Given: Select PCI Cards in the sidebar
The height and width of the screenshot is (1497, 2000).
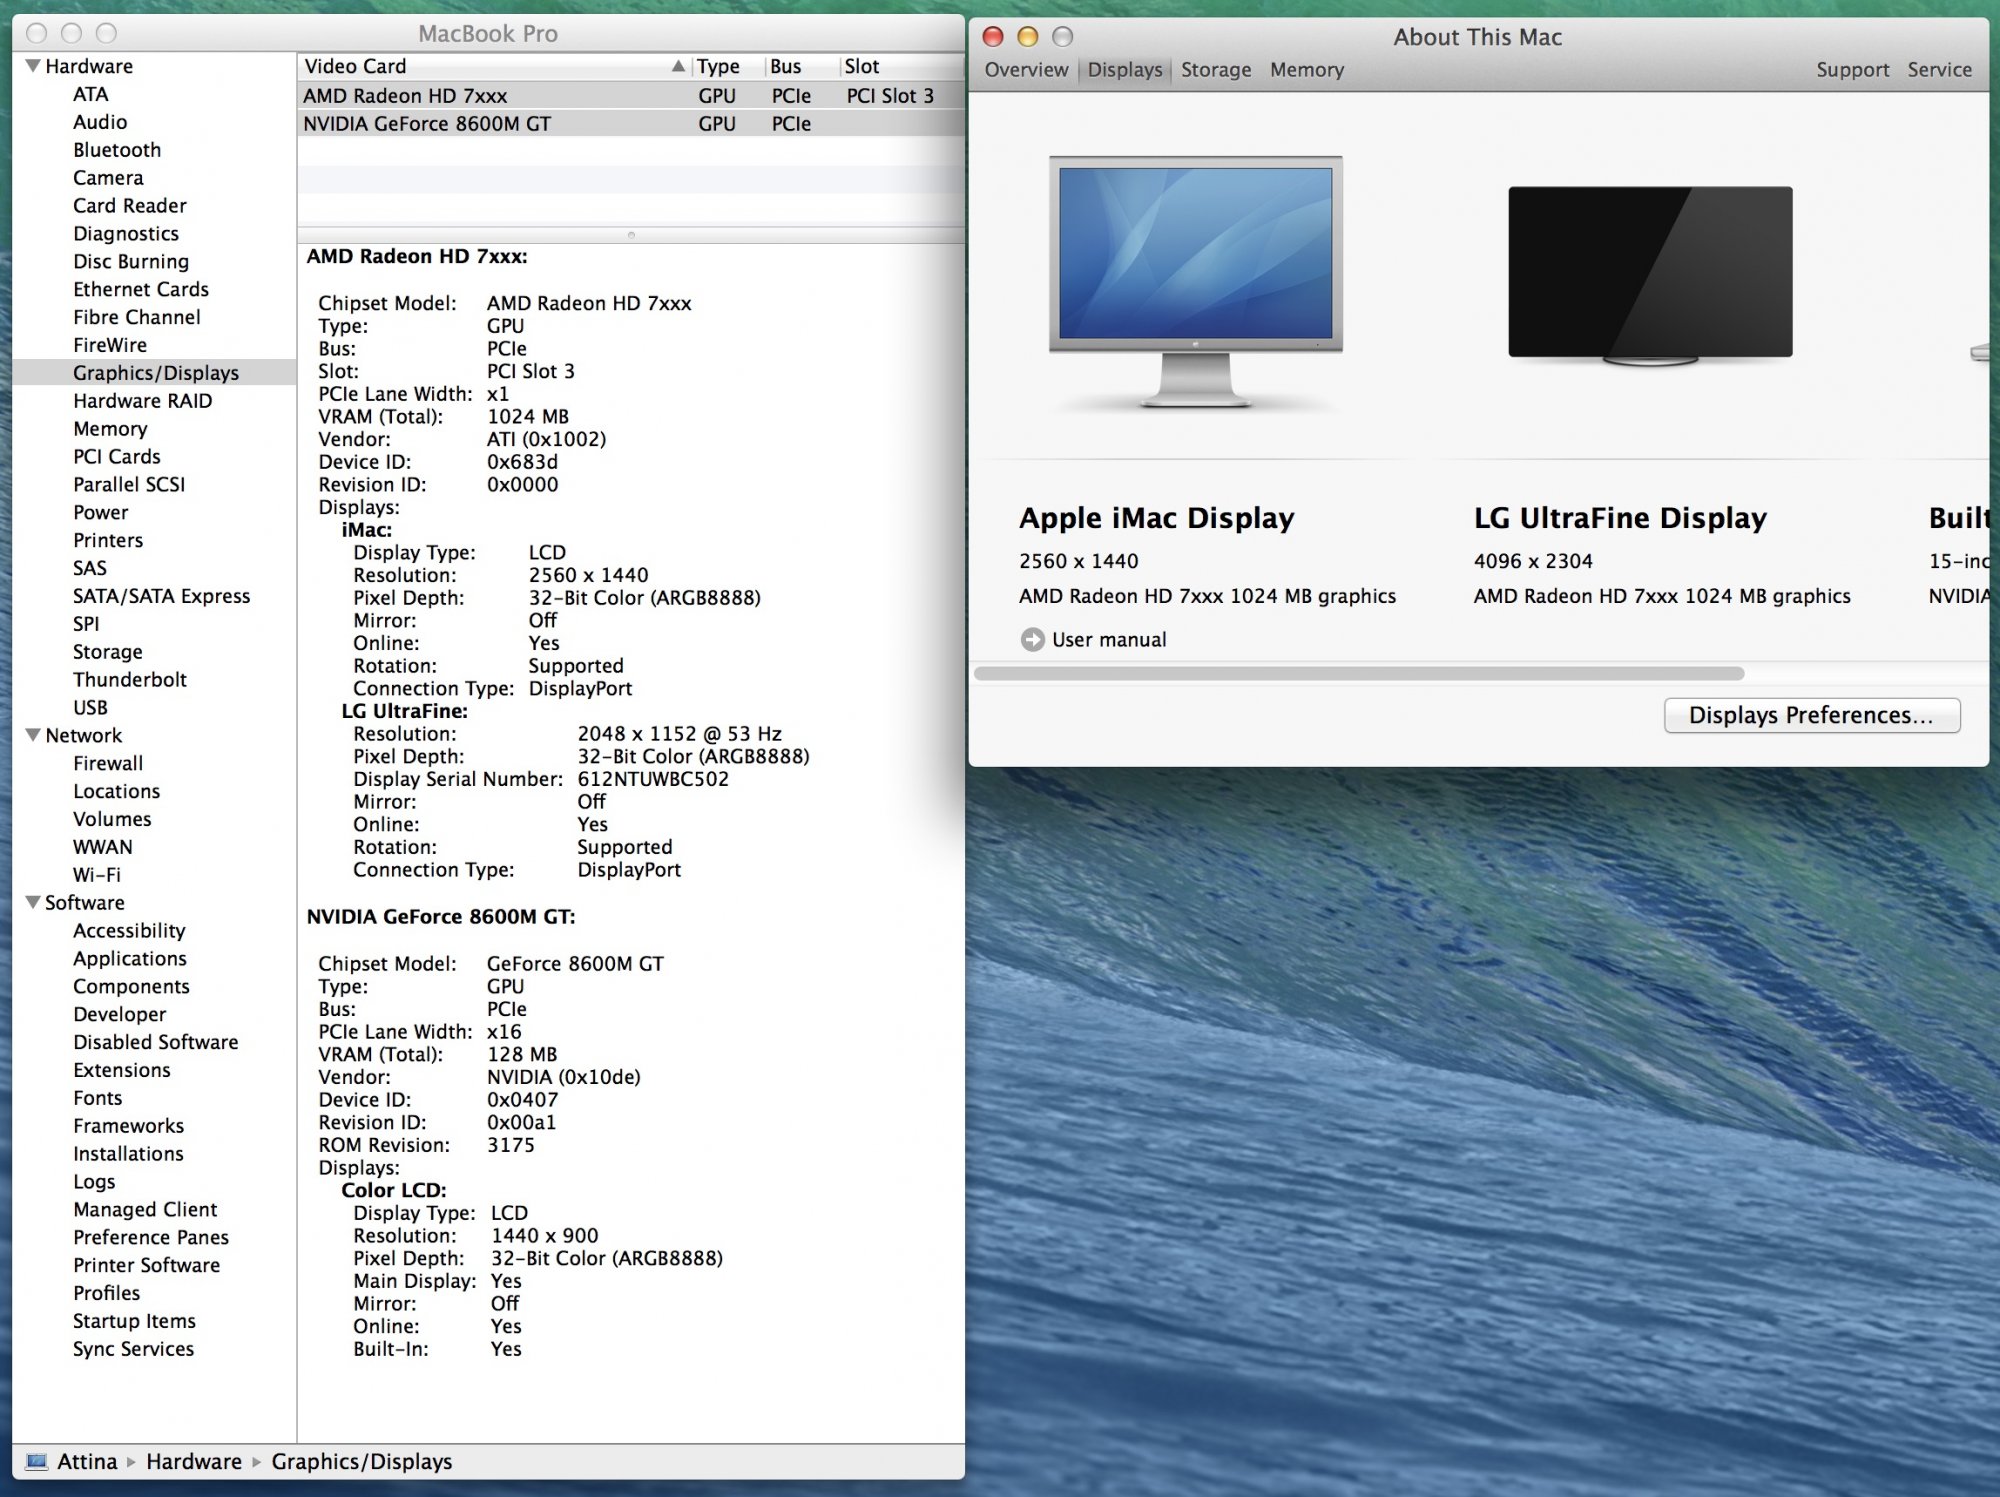Looking at the screenshot, I should tap(117, 457).
